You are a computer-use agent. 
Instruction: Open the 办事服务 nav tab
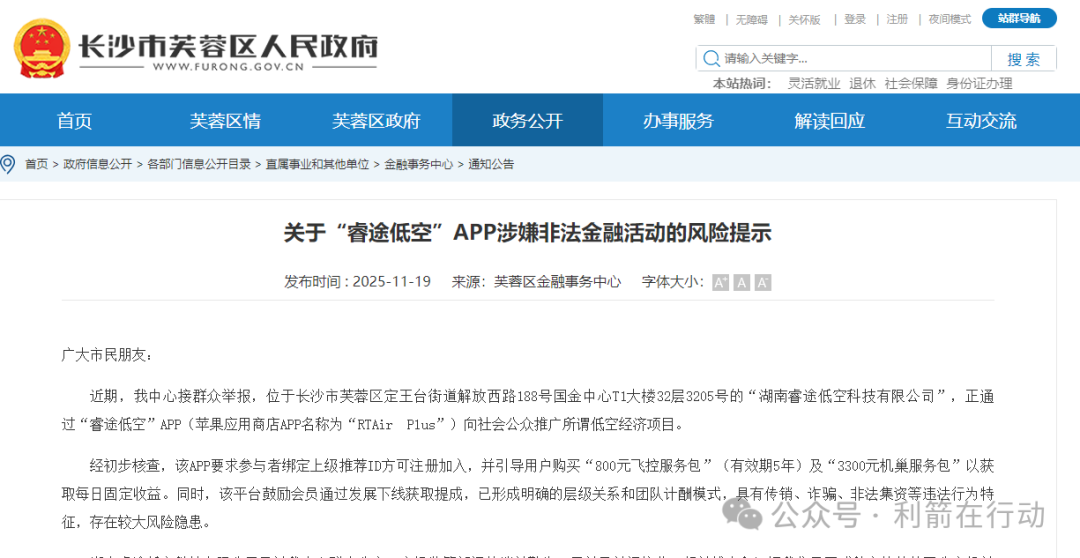[x=678, y=121]
